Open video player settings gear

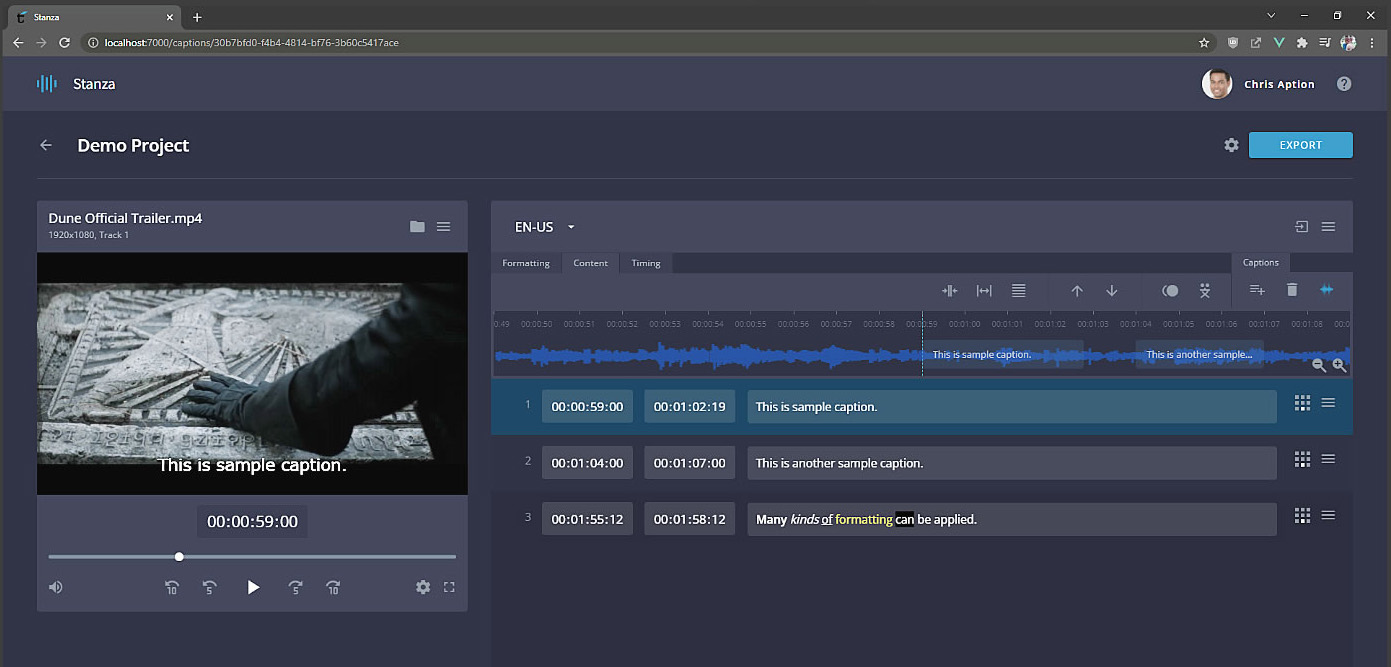[x=423, y=587]
